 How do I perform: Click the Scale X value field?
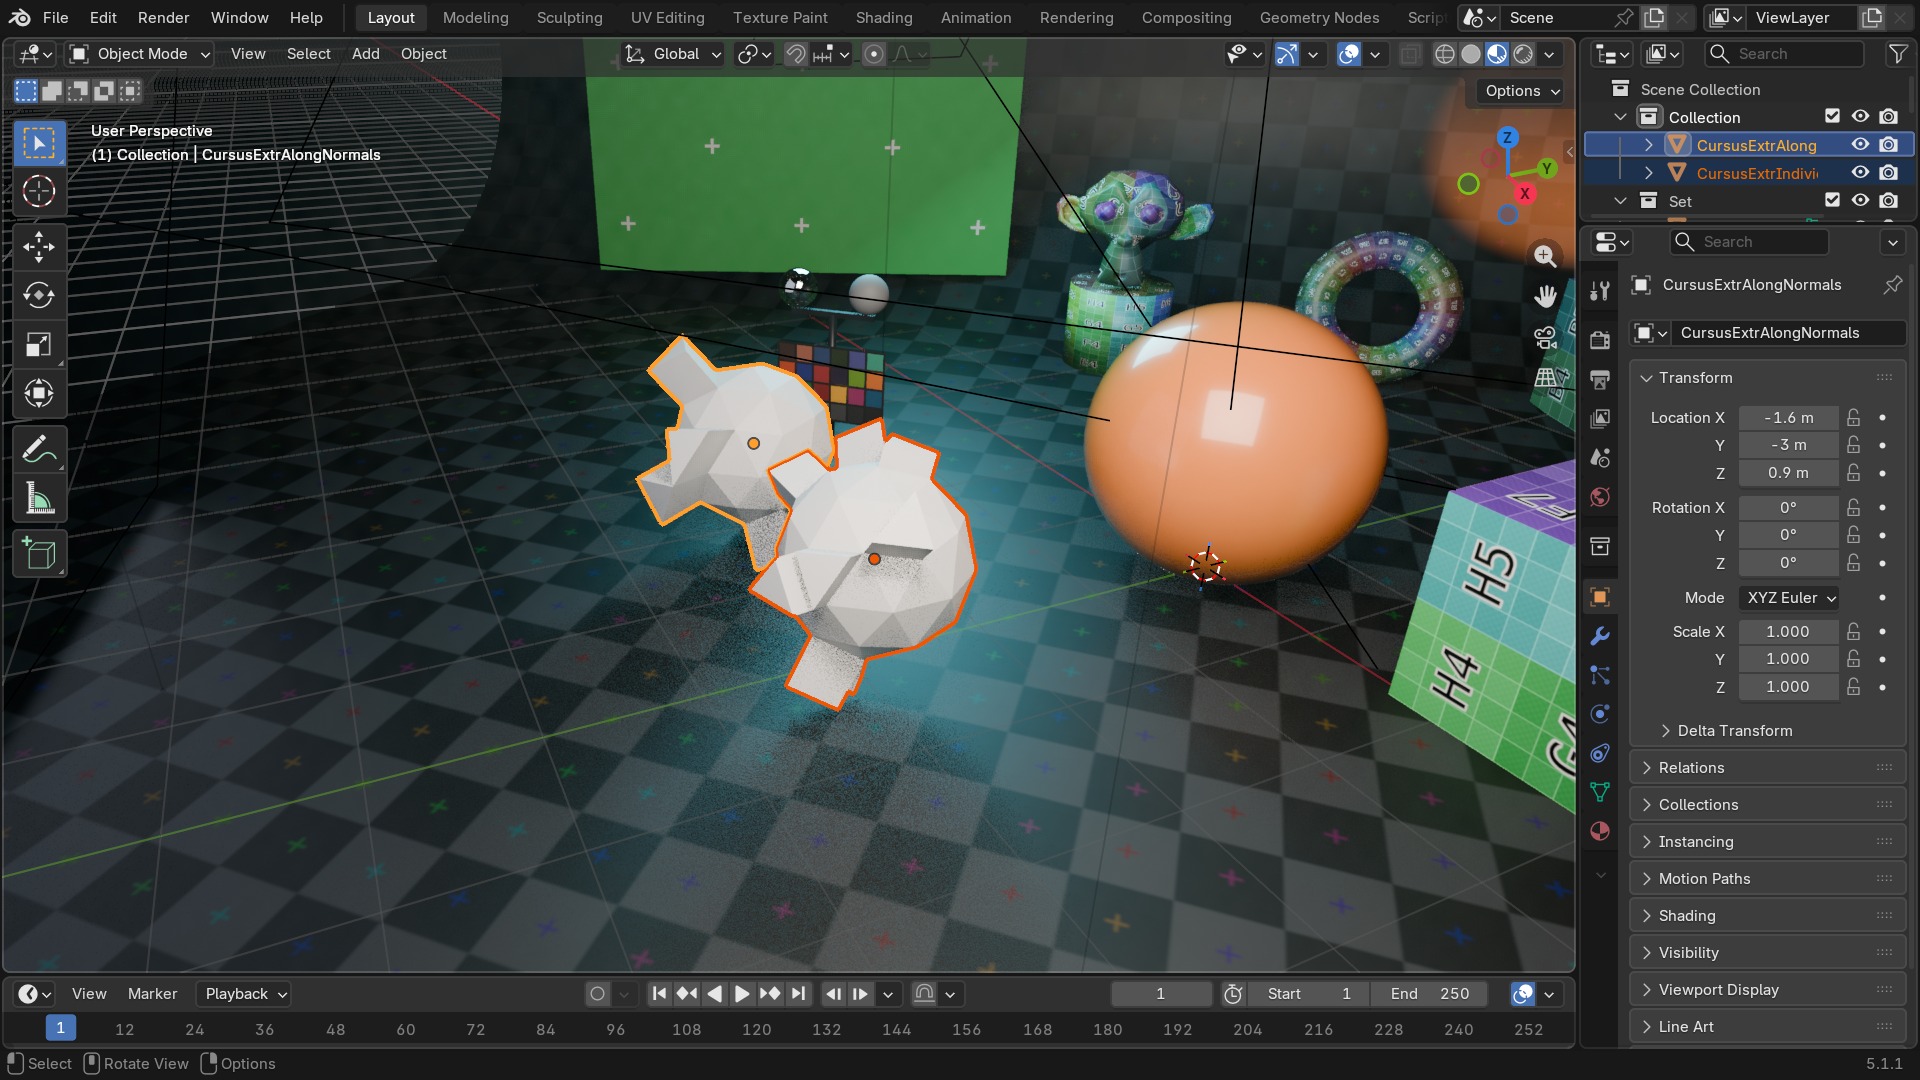click(1788, 632)
